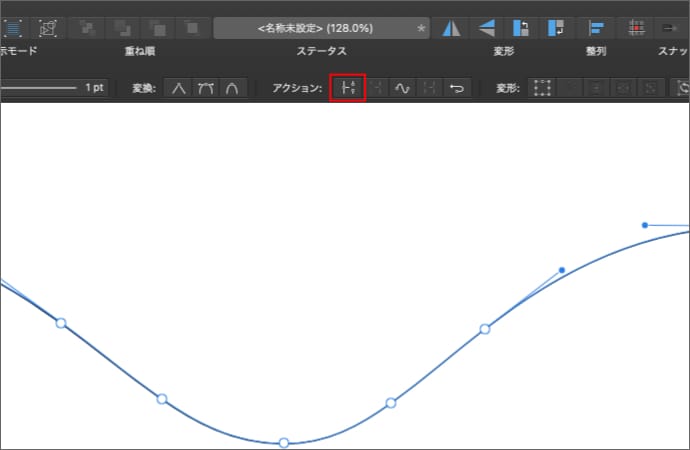The height and width of the screenshot is (450, 690).
Task: Click the Join Curves action button
Action: (x=429, y=88)
